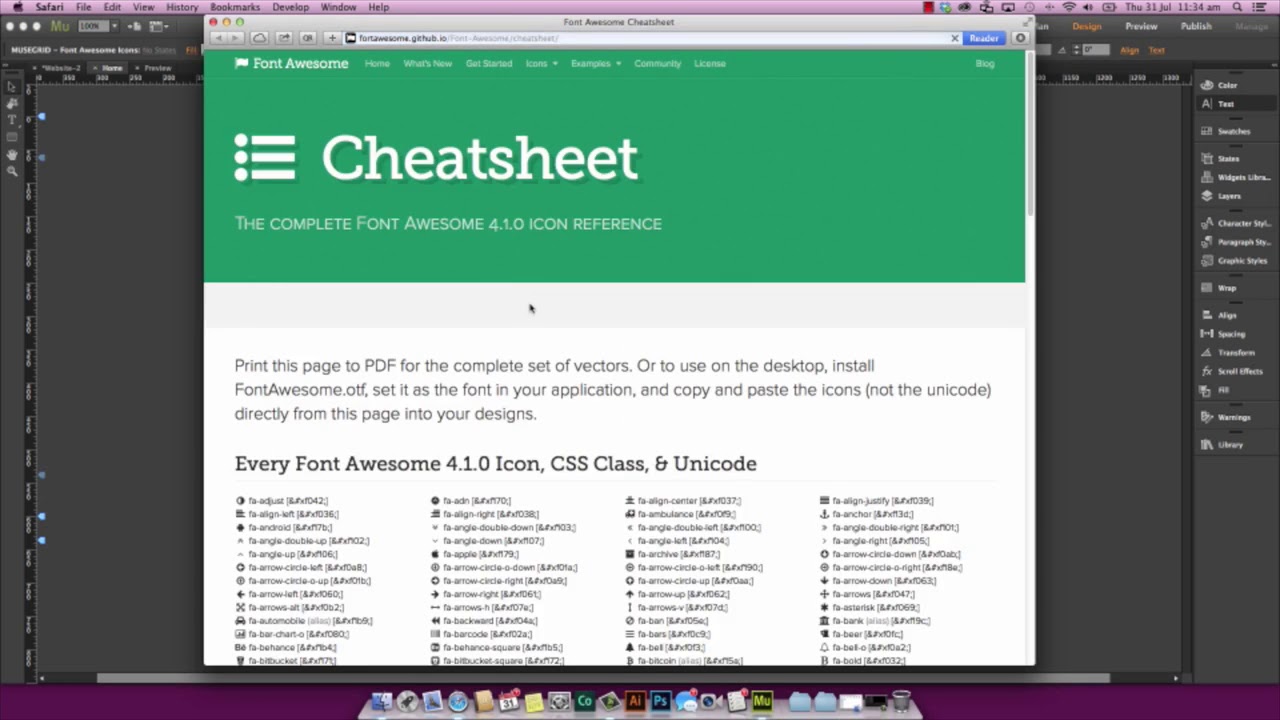Click Safari's add bookmark plus button
This screenshot has height=720, width=1280.
click(x=332, y=38)
